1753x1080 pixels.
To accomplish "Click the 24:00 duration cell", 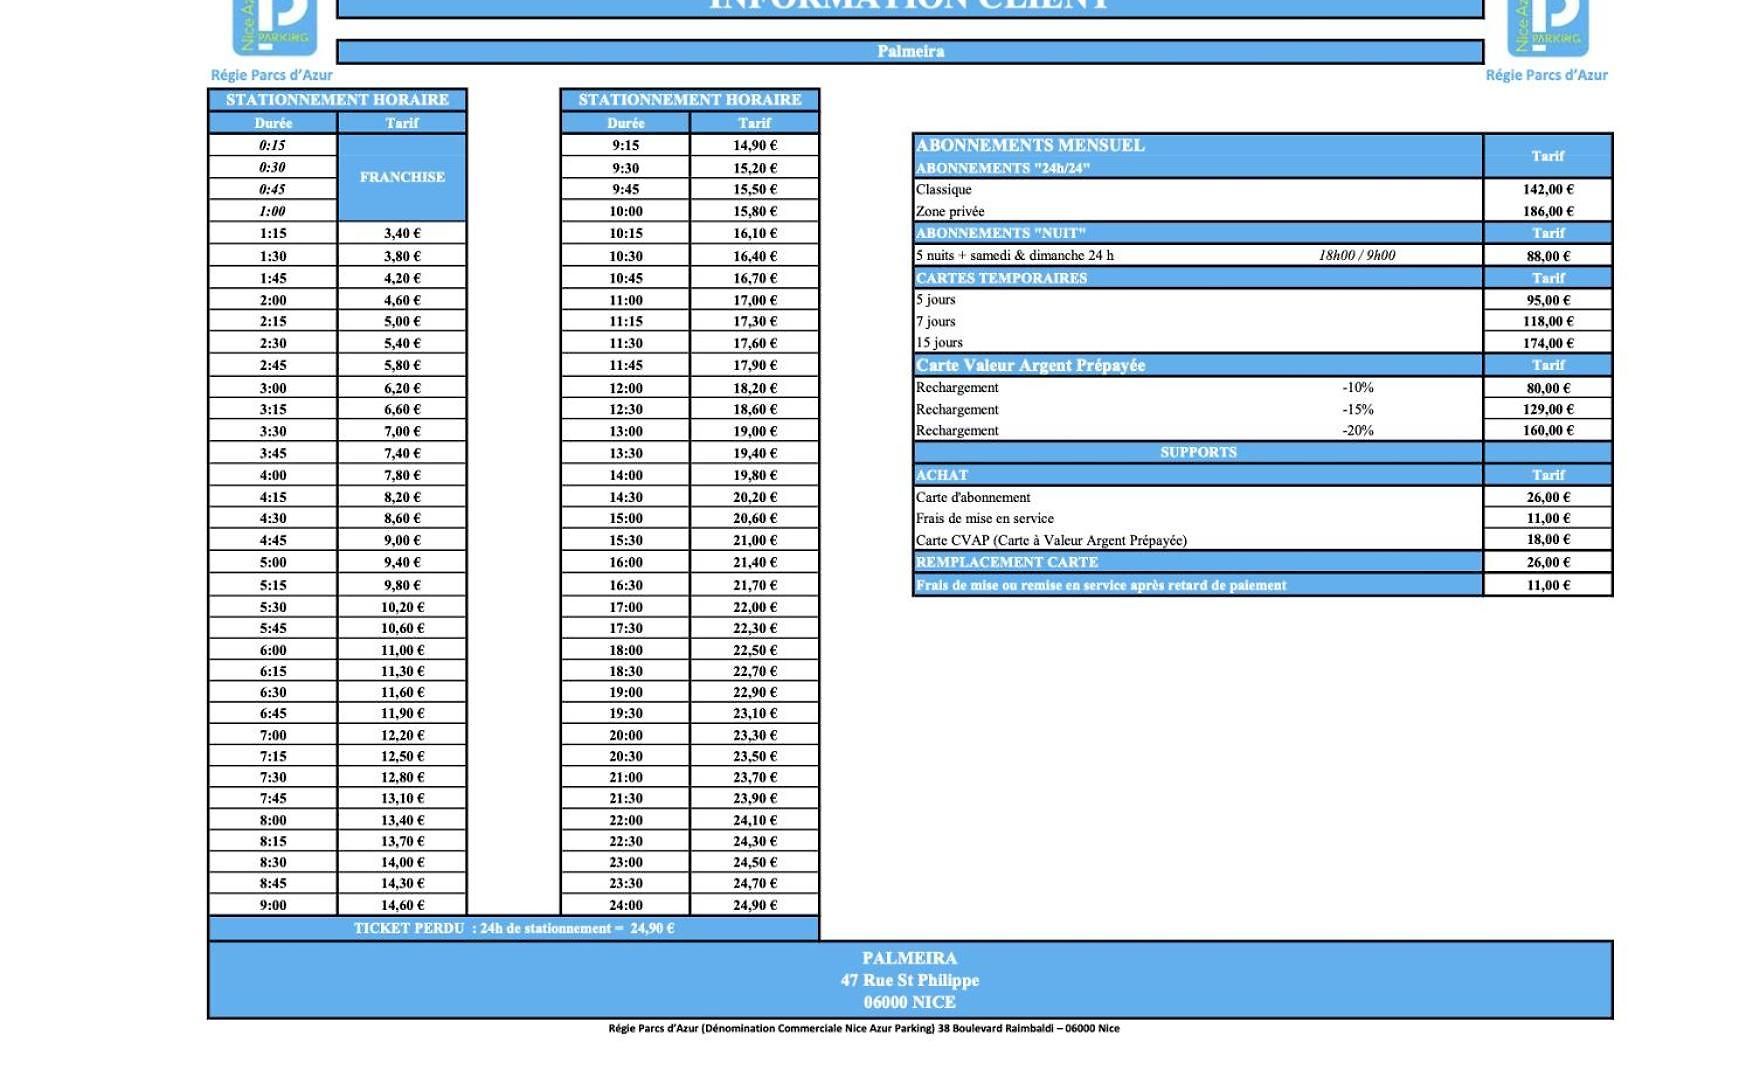I will 626,905.
